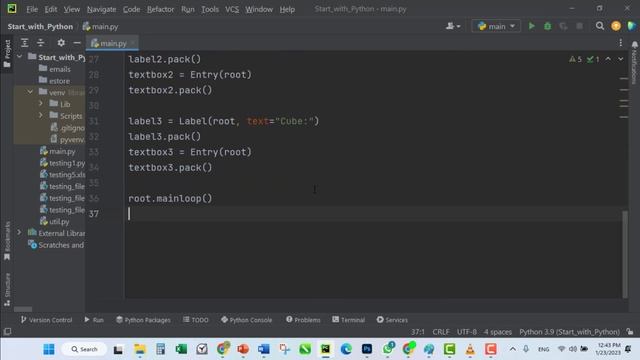Show warnings count in inspections widget
Viewport: 640px width, 360px height.
[576, 60]
